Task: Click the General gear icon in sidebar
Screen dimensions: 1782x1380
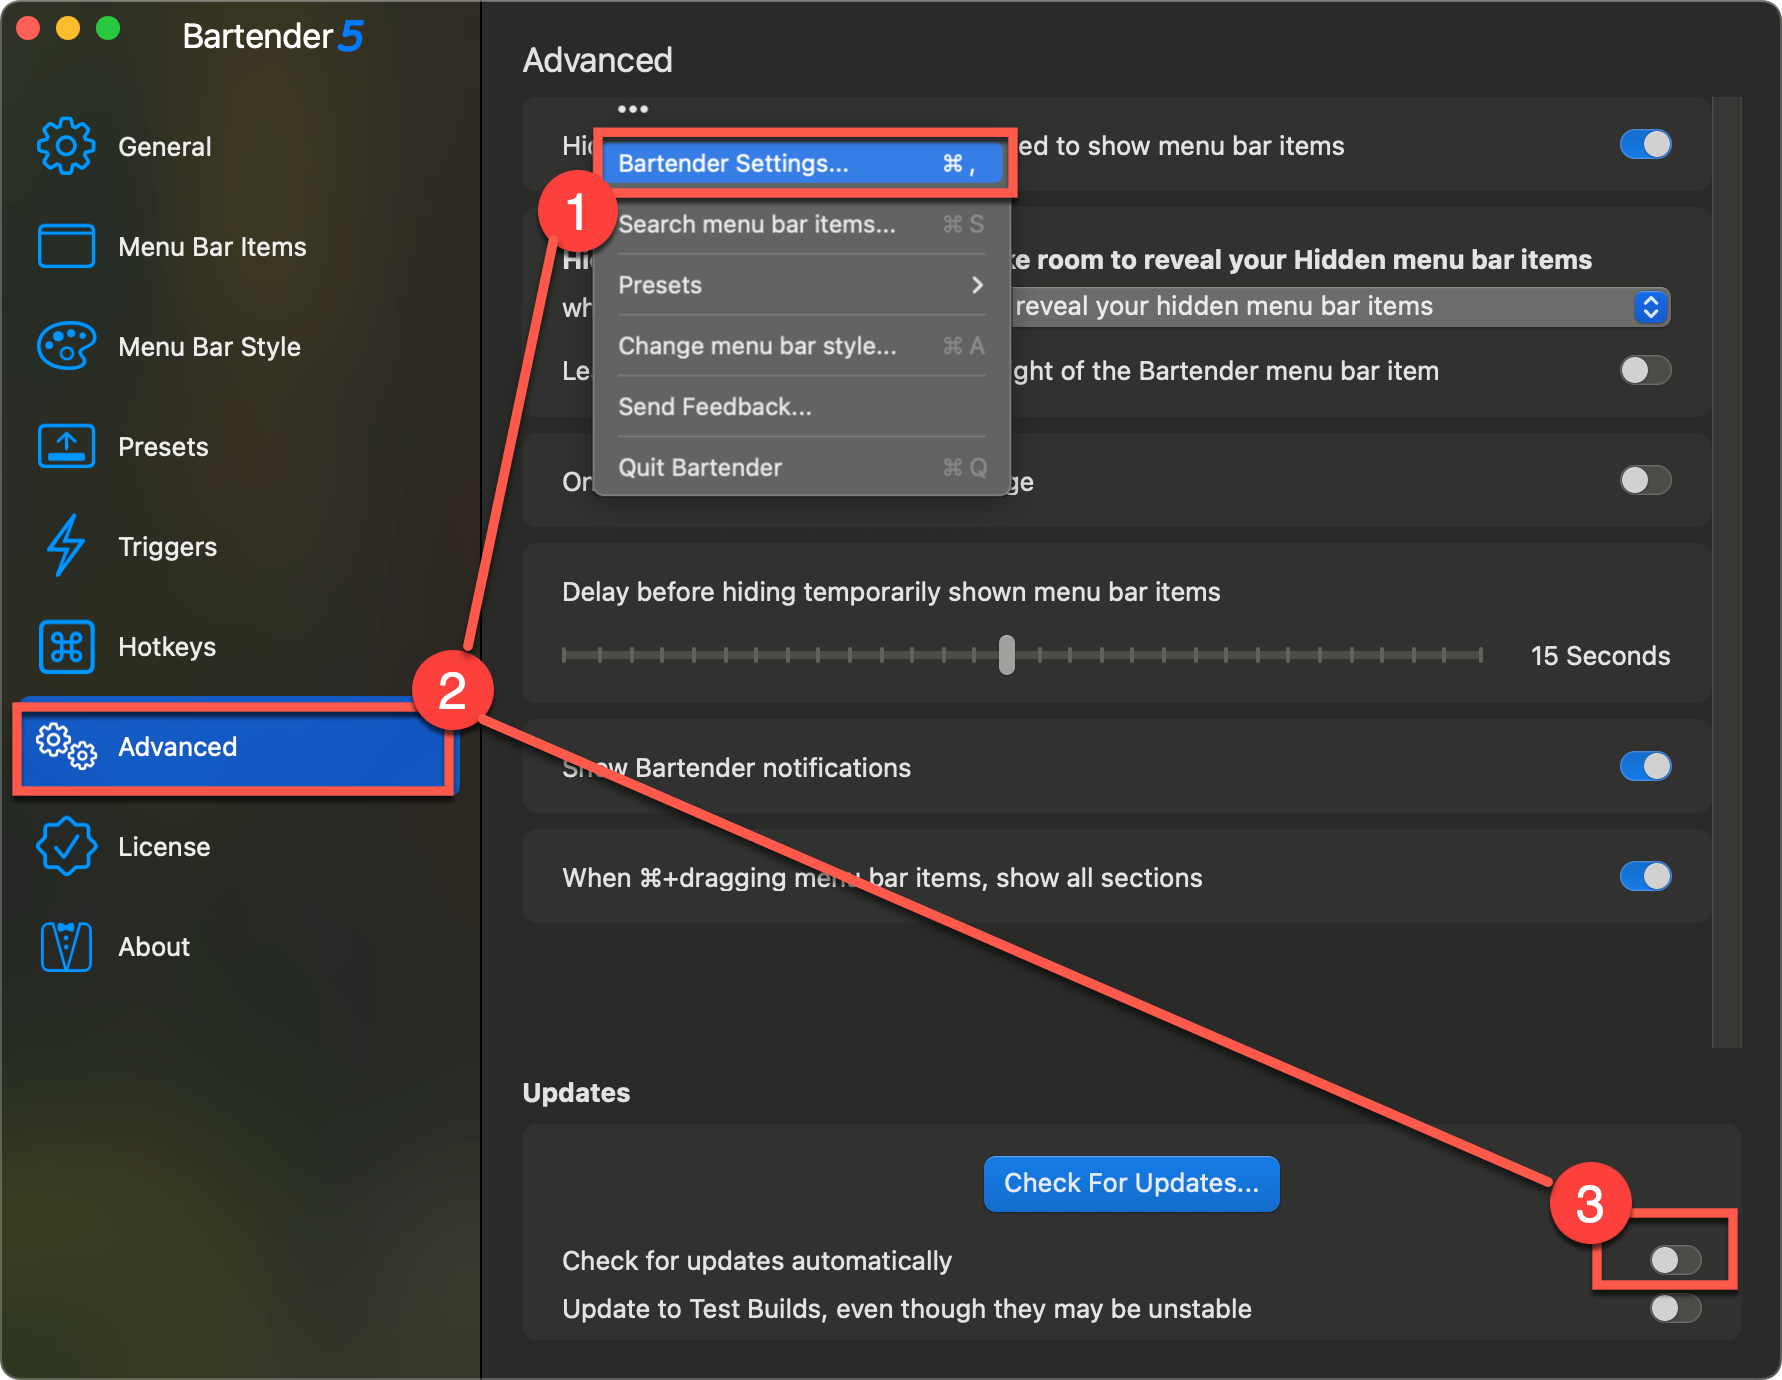Action: click(66, 146)
